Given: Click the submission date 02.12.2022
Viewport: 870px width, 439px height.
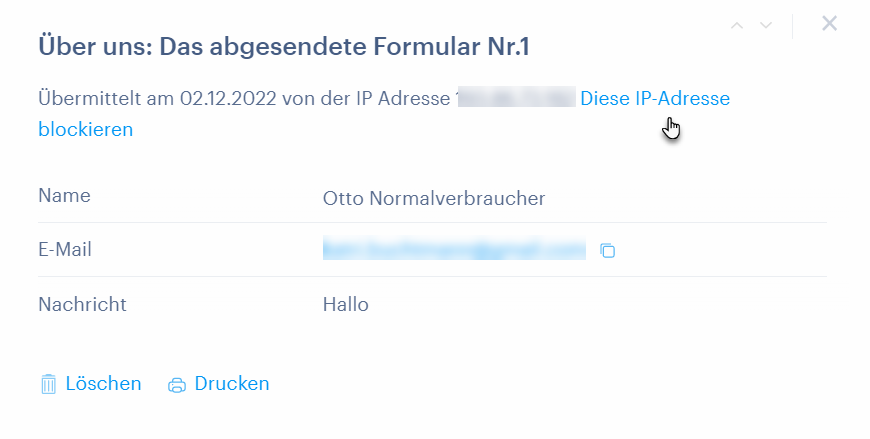Looking at the screenshot, I should pos(228,98).
